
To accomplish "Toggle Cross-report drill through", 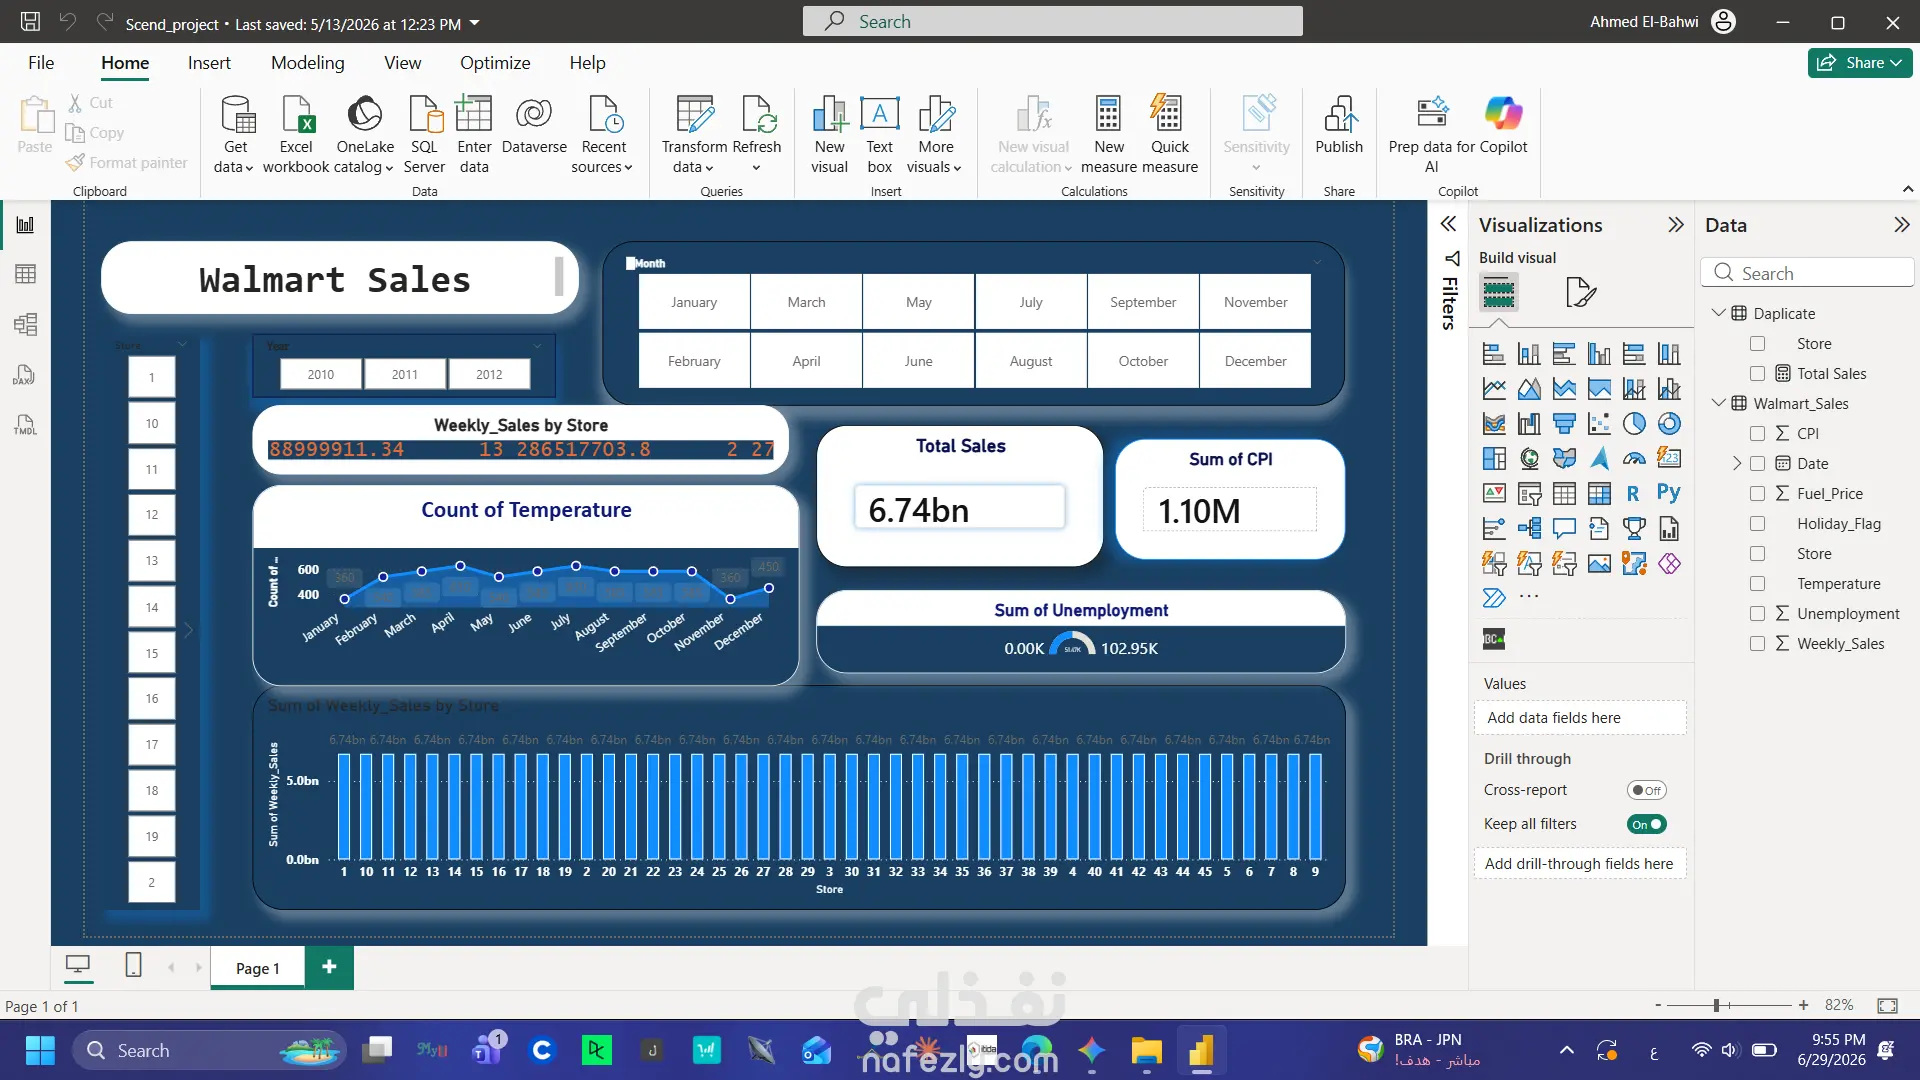I will pos(1646,790).
